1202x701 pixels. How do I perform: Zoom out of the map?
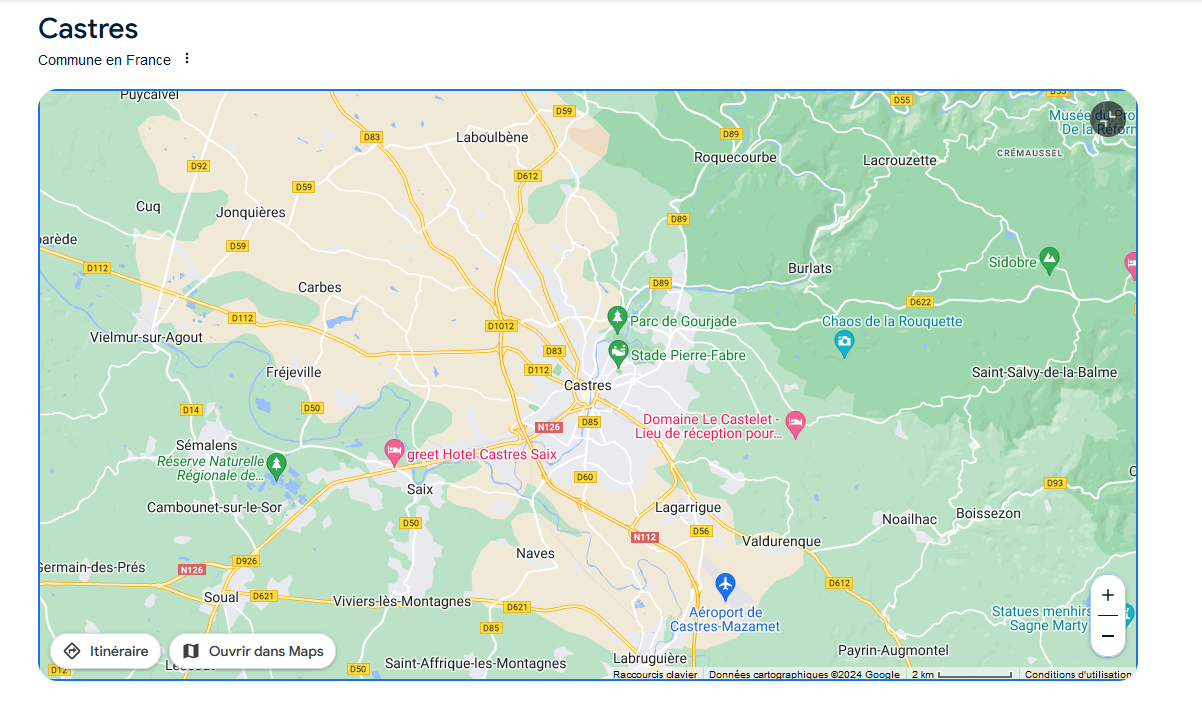click(1107, 636)
